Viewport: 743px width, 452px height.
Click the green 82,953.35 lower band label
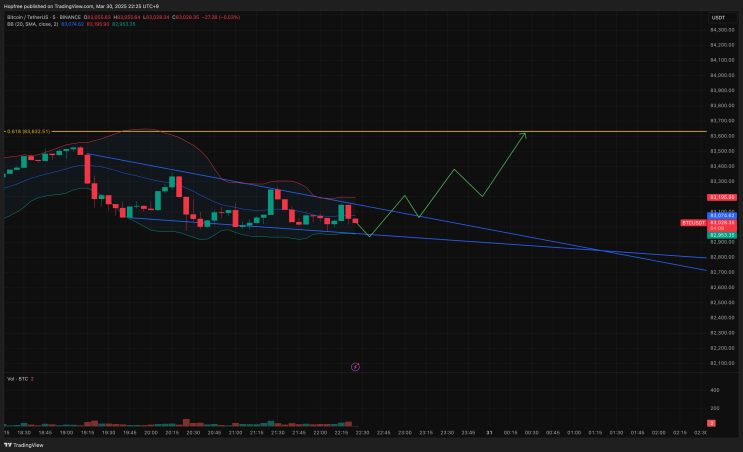tap(722, 235)
